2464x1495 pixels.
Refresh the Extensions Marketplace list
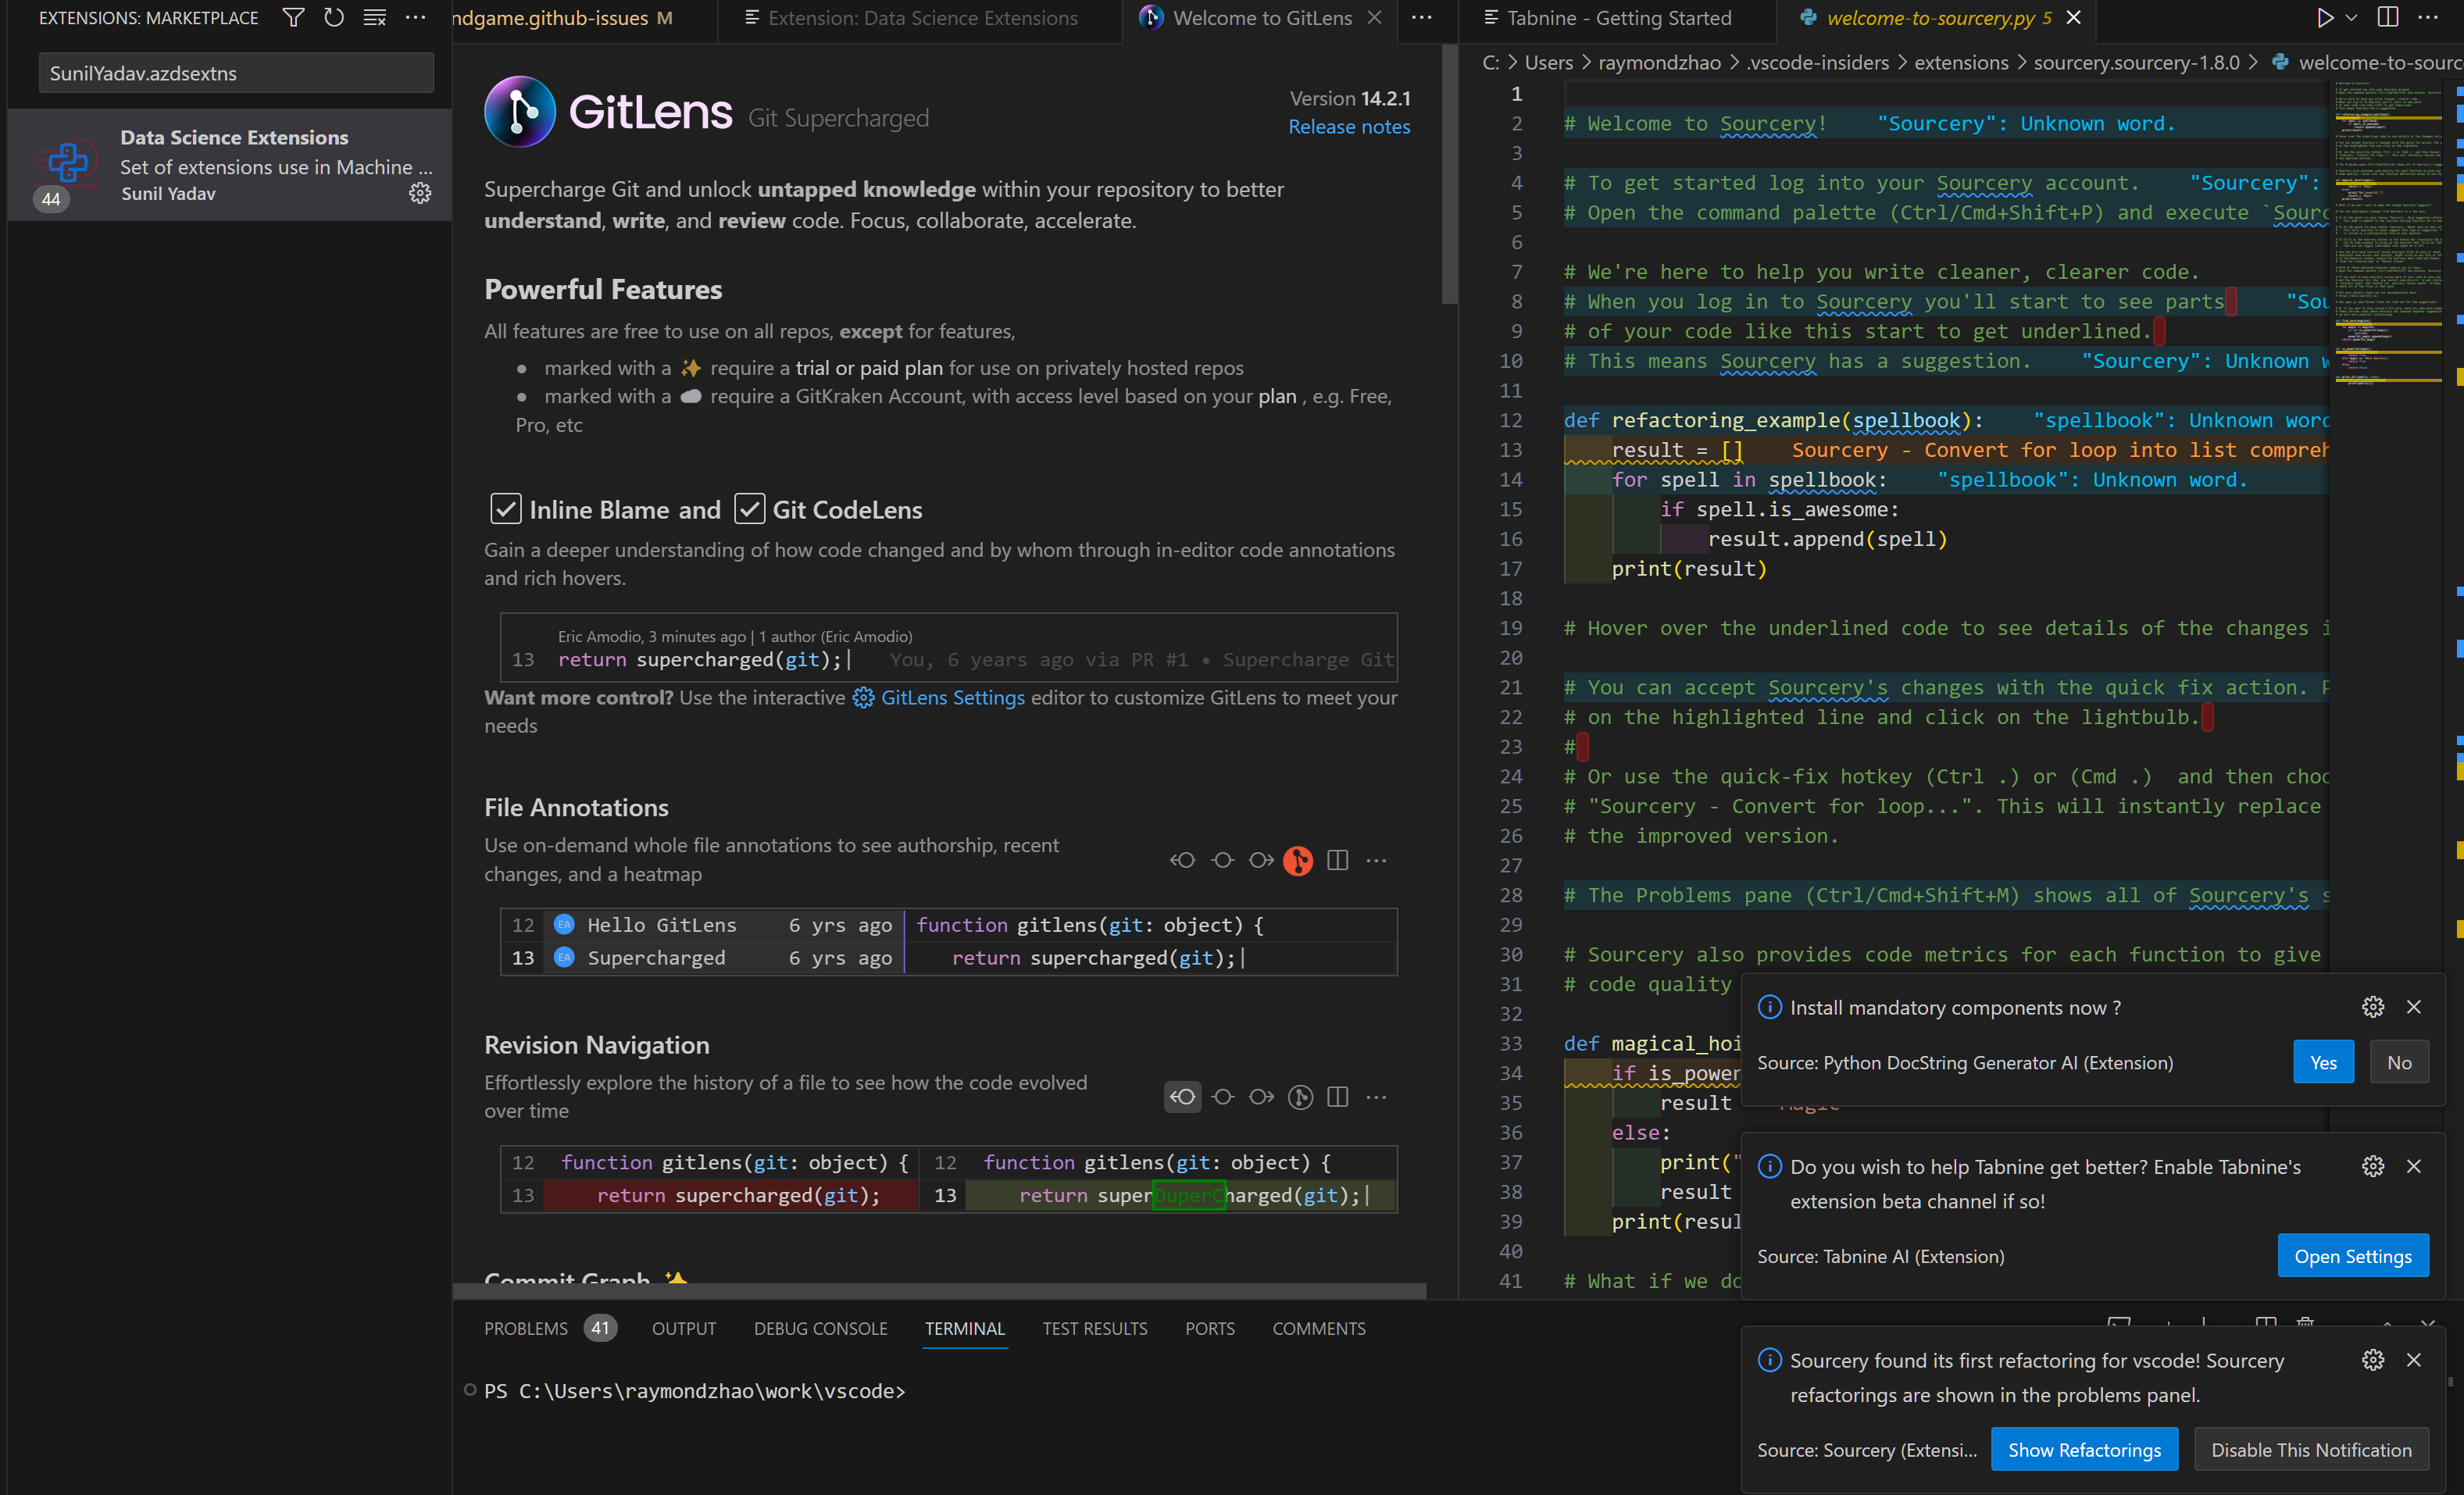pos(336,17)
